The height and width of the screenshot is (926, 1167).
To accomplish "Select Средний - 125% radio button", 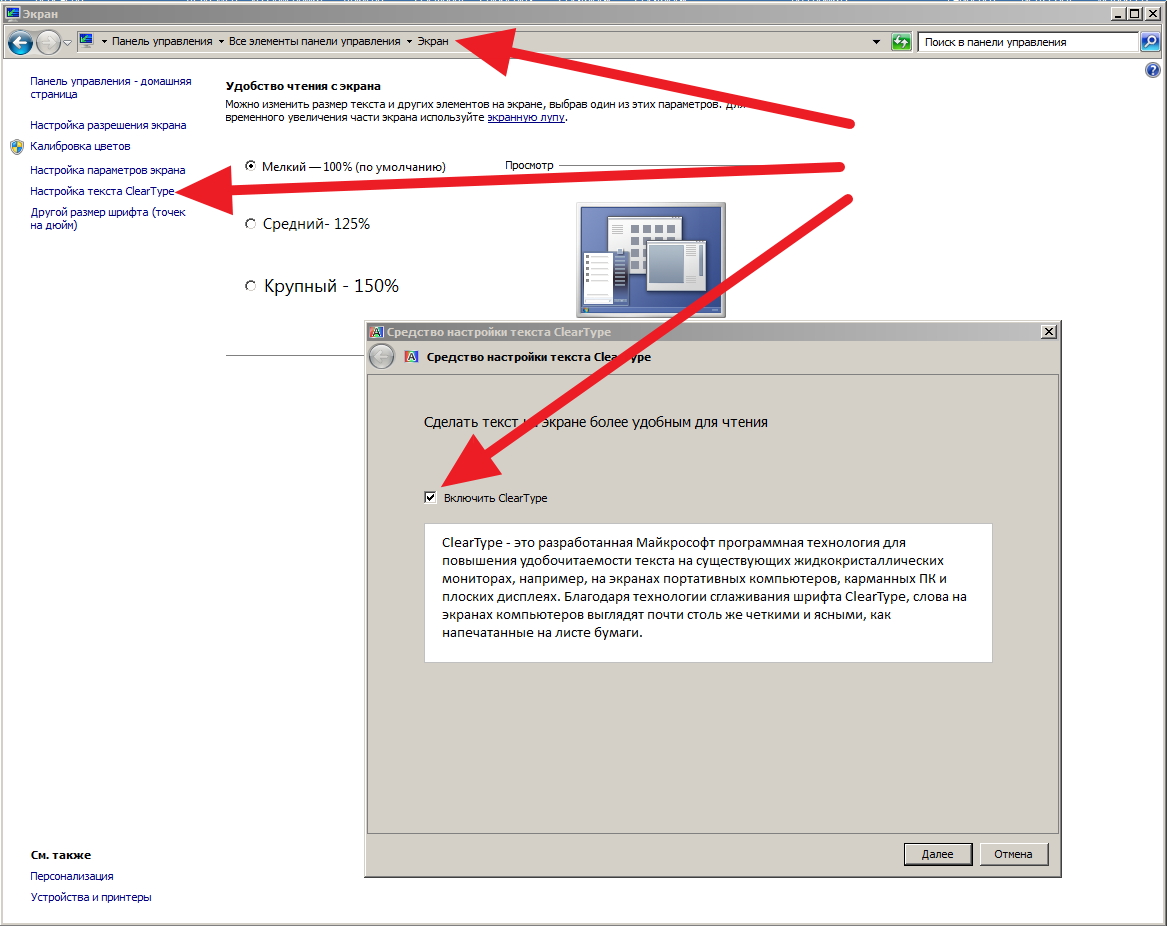I will [x=251, y=224].
